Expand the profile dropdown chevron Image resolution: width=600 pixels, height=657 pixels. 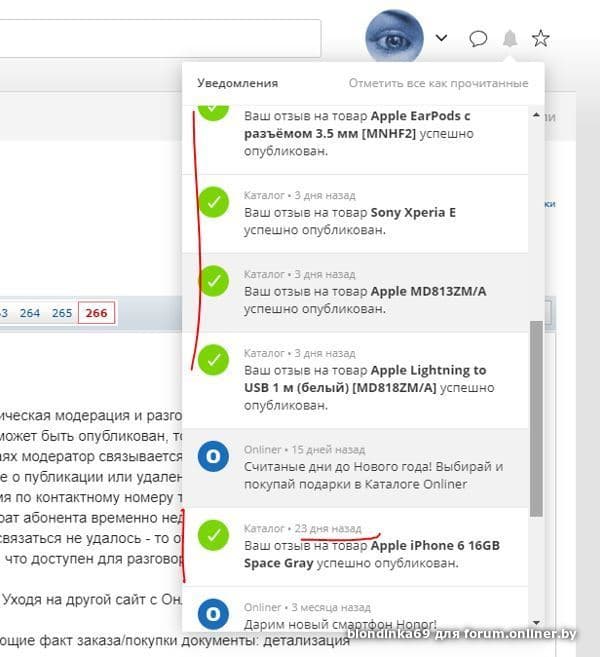tap(441, 39)
